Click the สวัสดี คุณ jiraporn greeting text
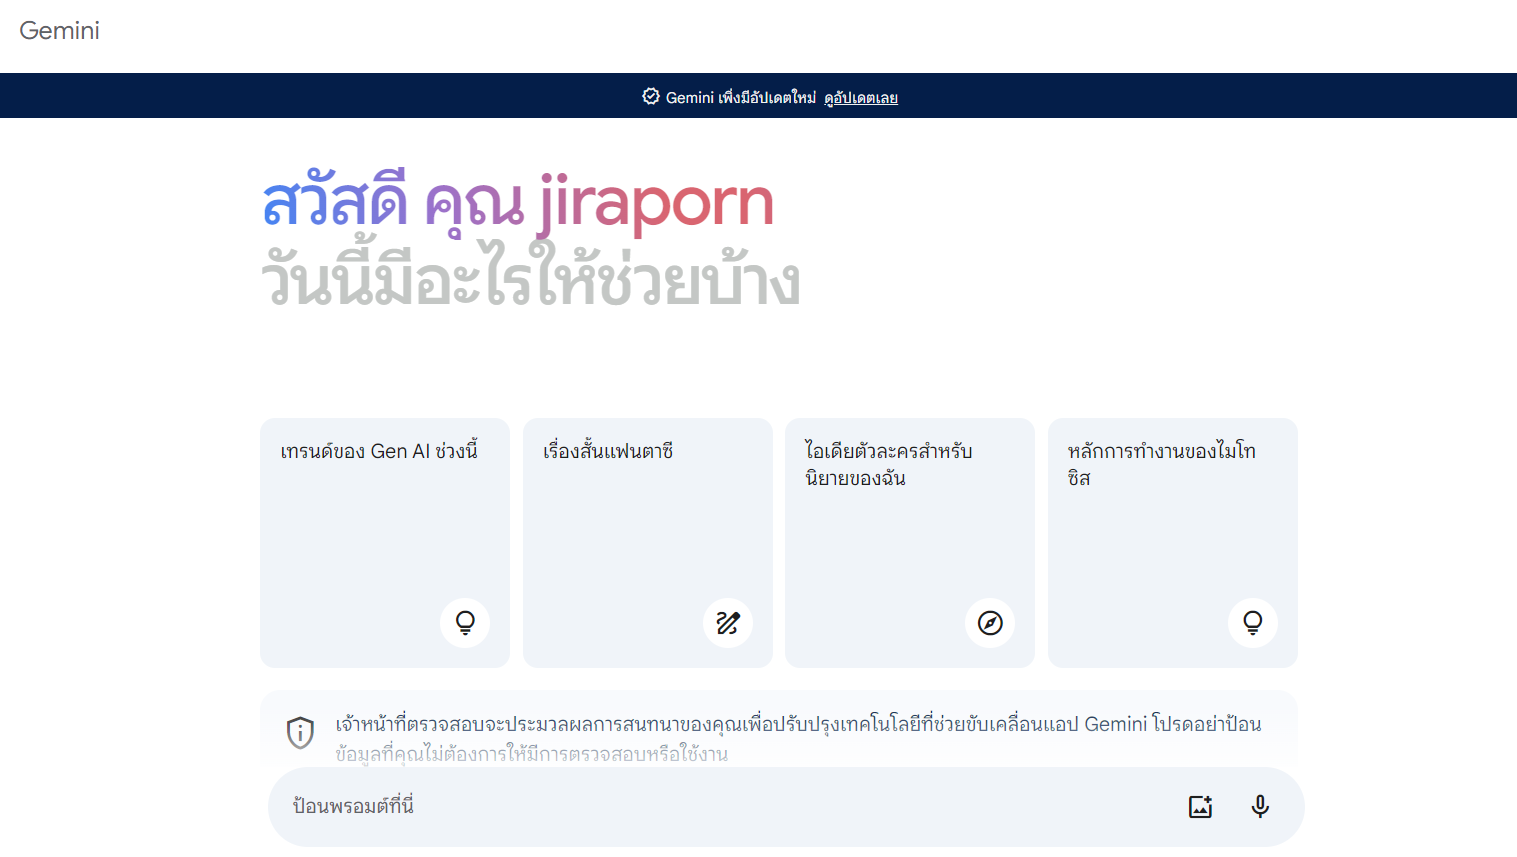 tap(518, 203)
